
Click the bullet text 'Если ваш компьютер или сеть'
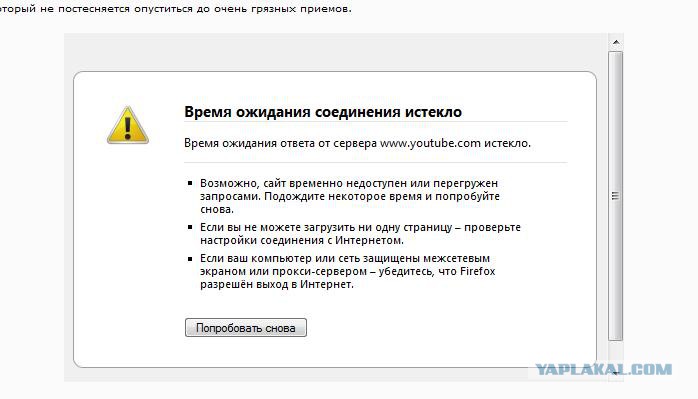click(347, 271)
